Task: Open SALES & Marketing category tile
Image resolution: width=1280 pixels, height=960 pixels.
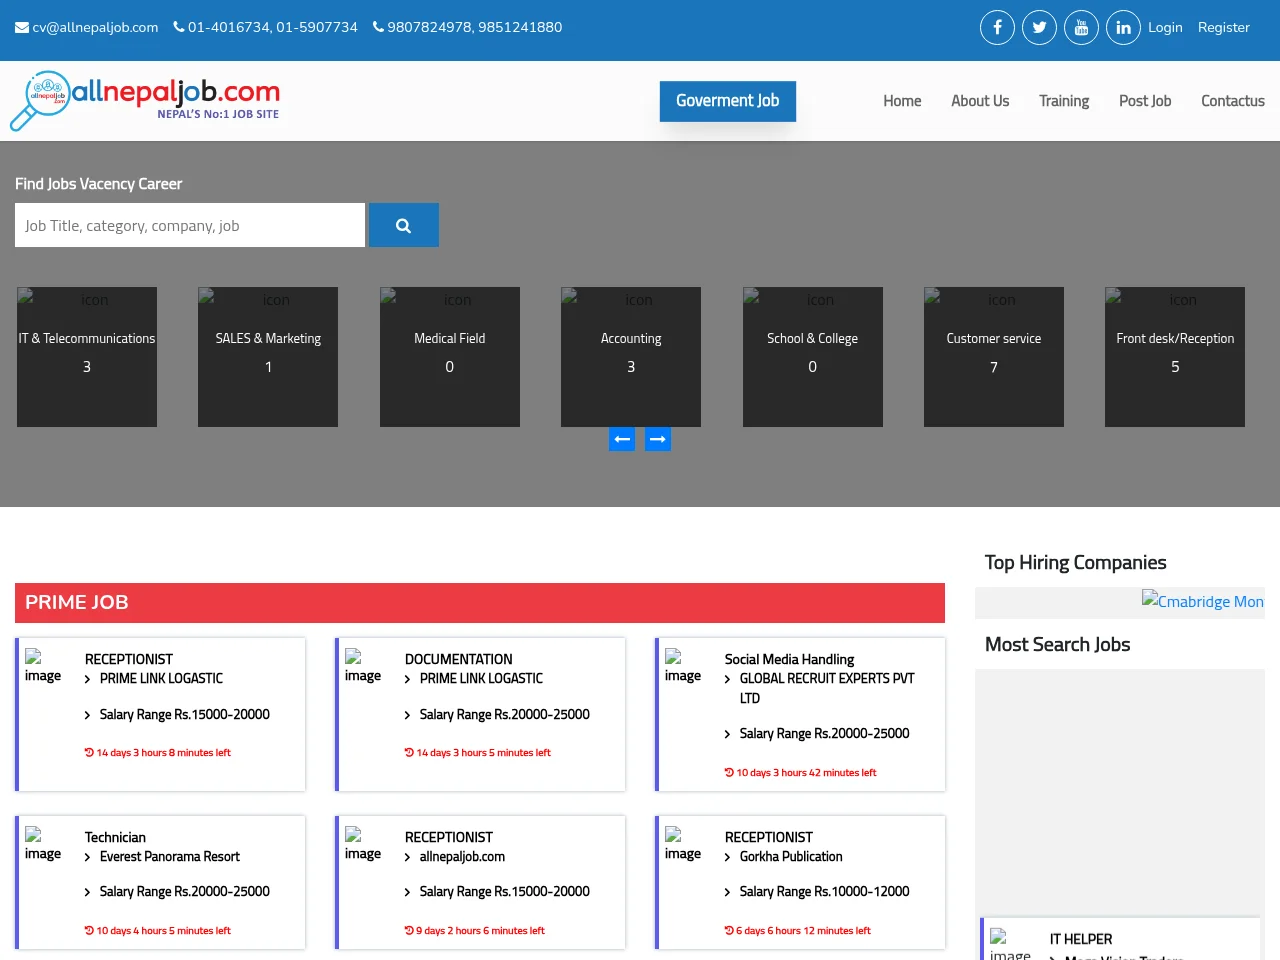Action: 268,357
